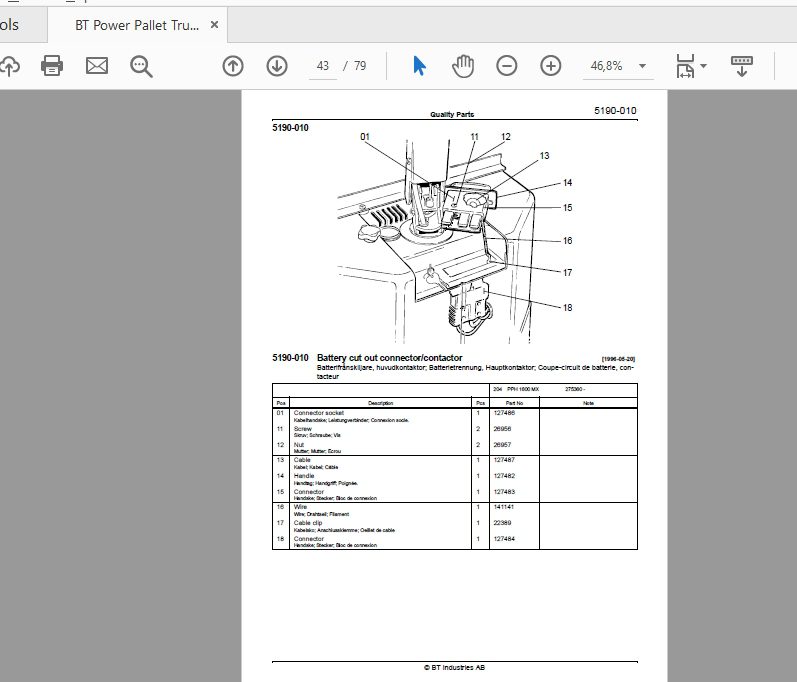Zoom out with minus button
Screen dimensions: 797x682
click(x=507, y=66)
